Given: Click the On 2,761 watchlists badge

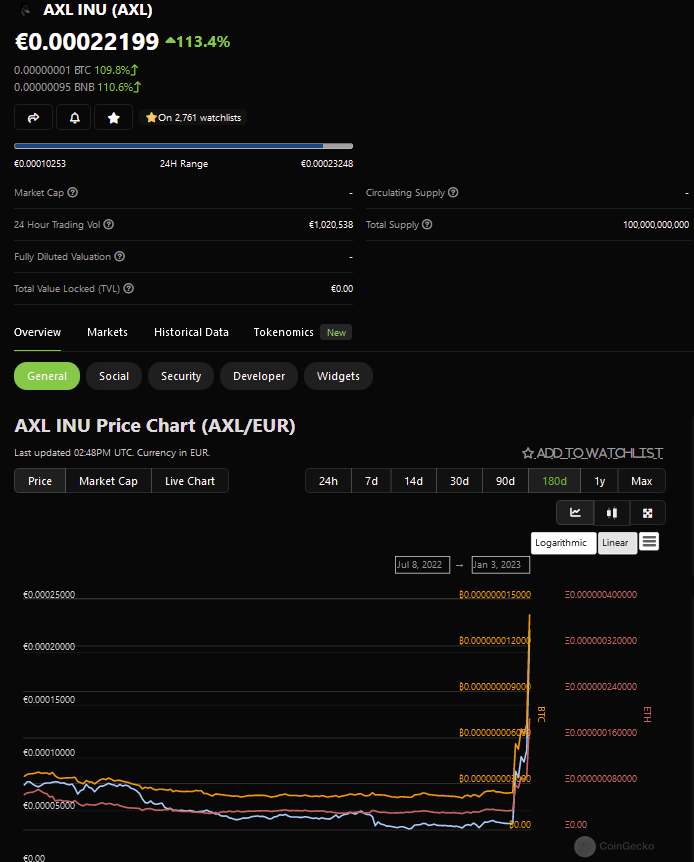Looking at the screenshot, I should pyautogui.click(x=193, y=117).
